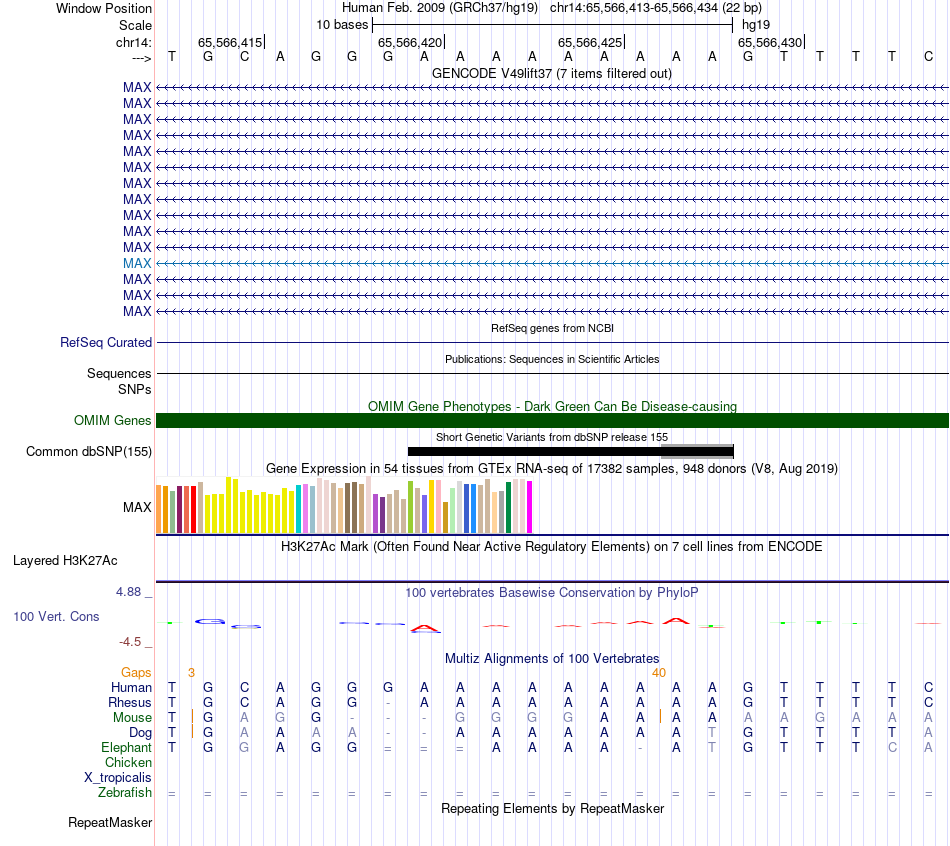Select the Human alignment row label

tap(131, 688)
